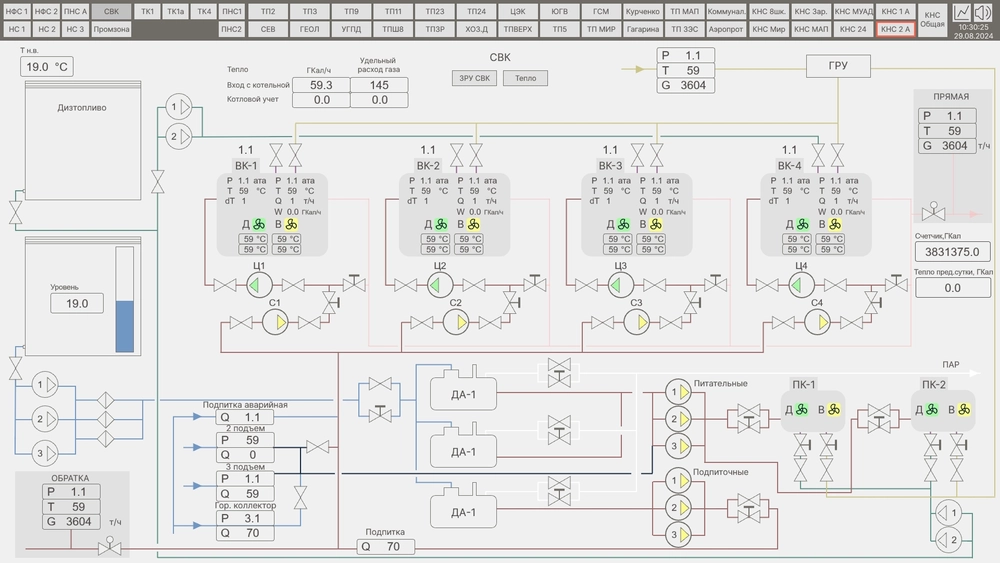Toggle the alarm sound speaker icon

click(983, 12)
